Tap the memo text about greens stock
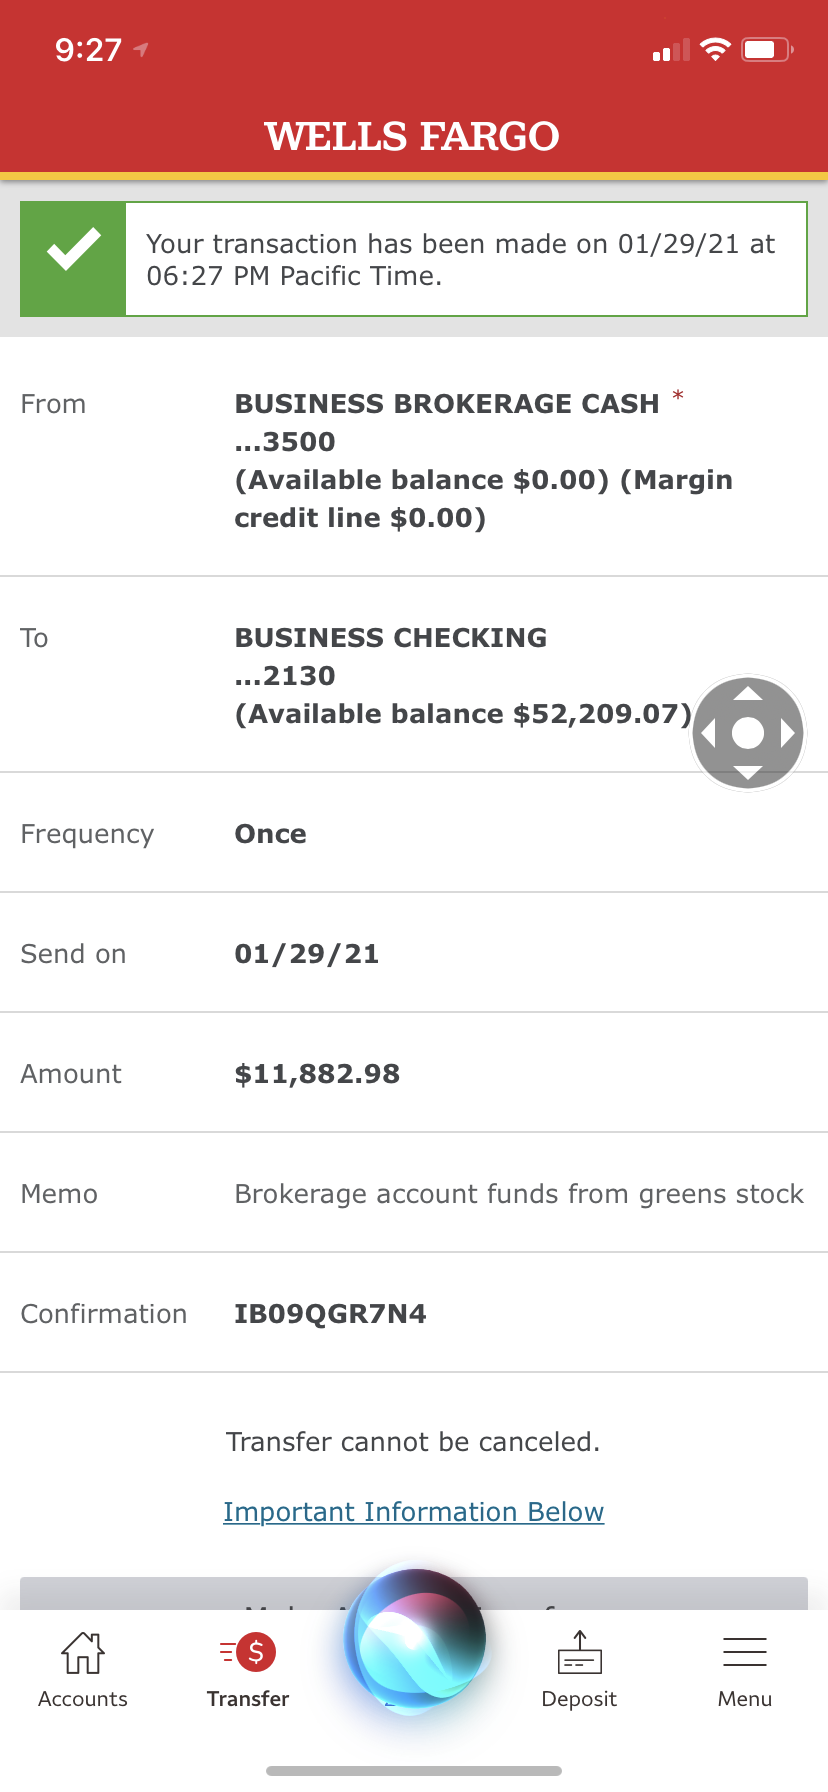 (518, 1194)
